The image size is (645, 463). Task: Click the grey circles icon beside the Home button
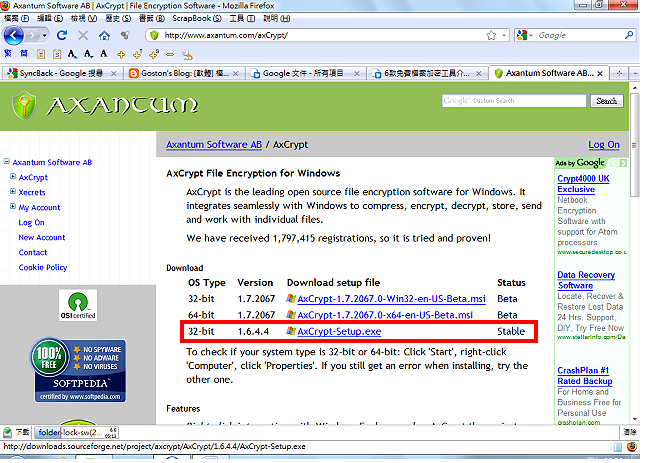coord(125,35)
